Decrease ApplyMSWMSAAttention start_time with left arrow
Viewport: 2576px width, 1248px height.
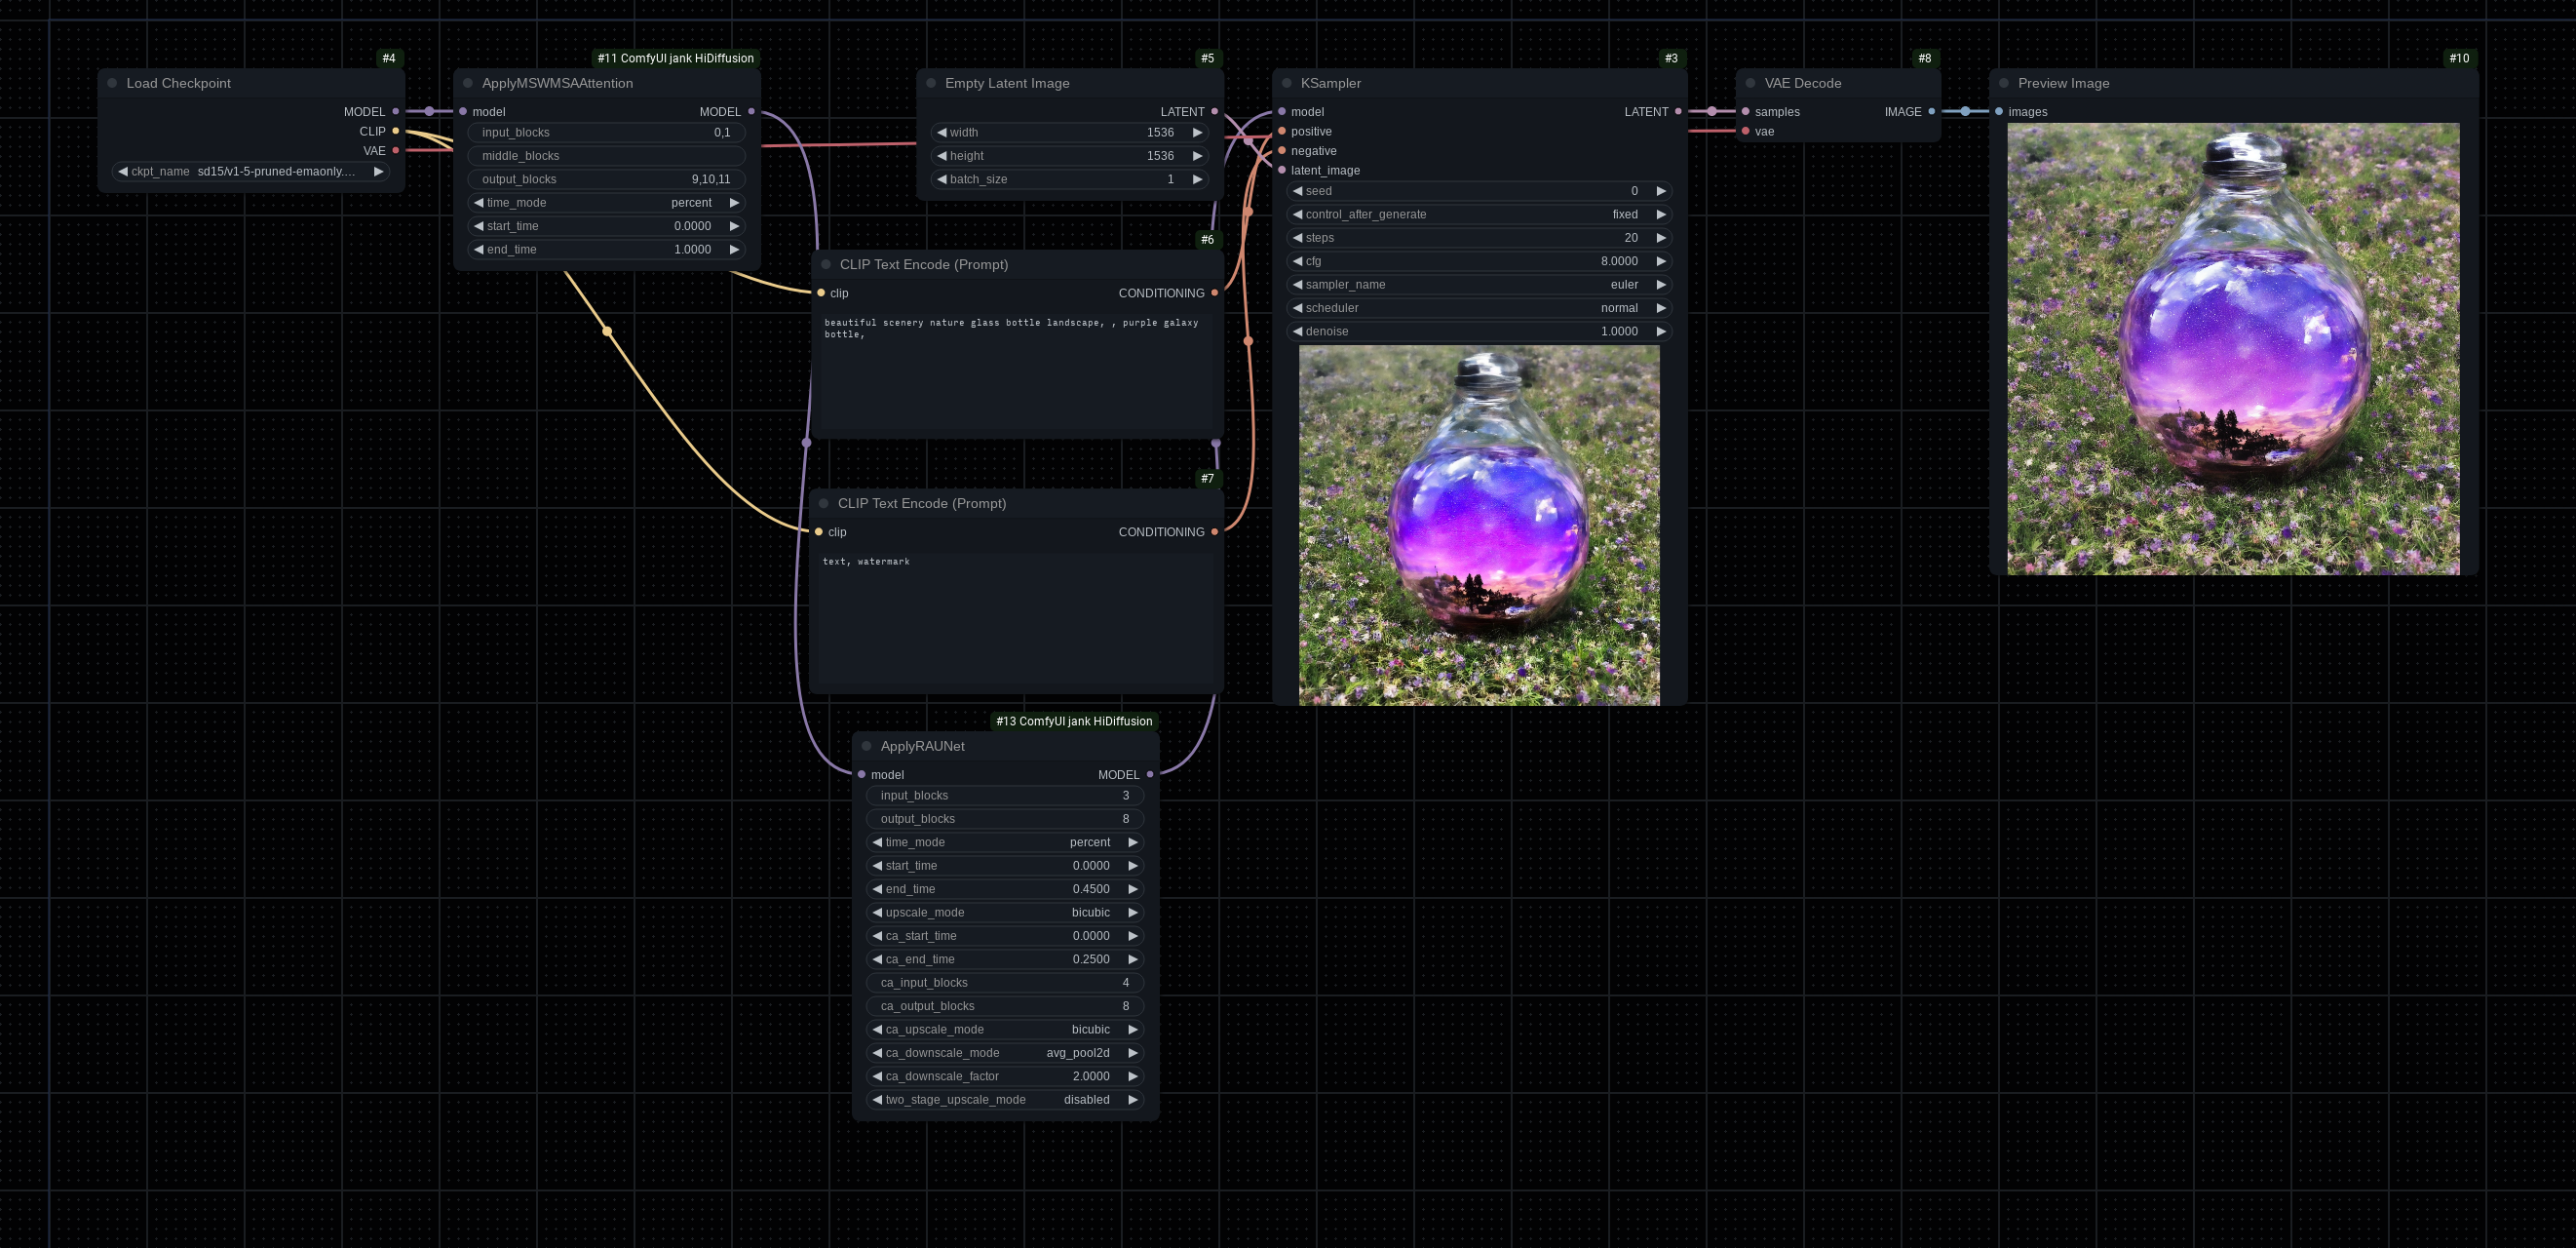coord(479,226)
